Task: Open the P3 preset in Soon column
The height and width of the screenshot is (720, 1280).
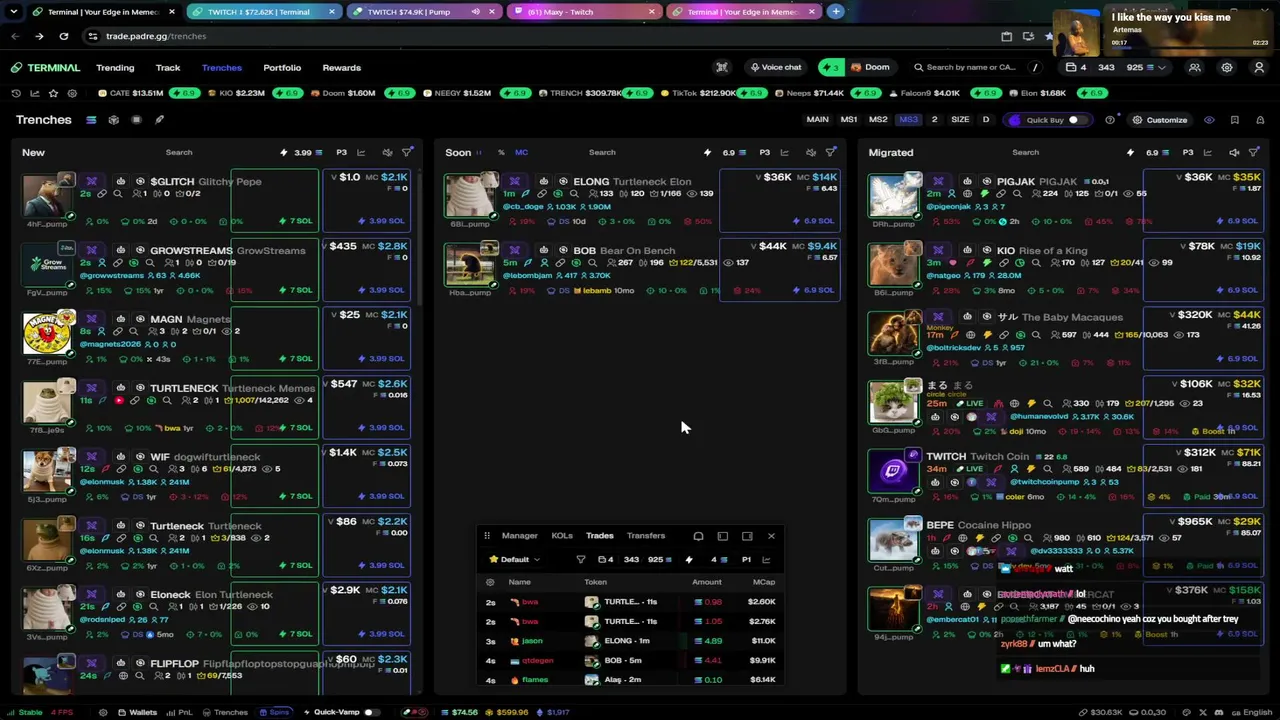Action: (764, 153)
